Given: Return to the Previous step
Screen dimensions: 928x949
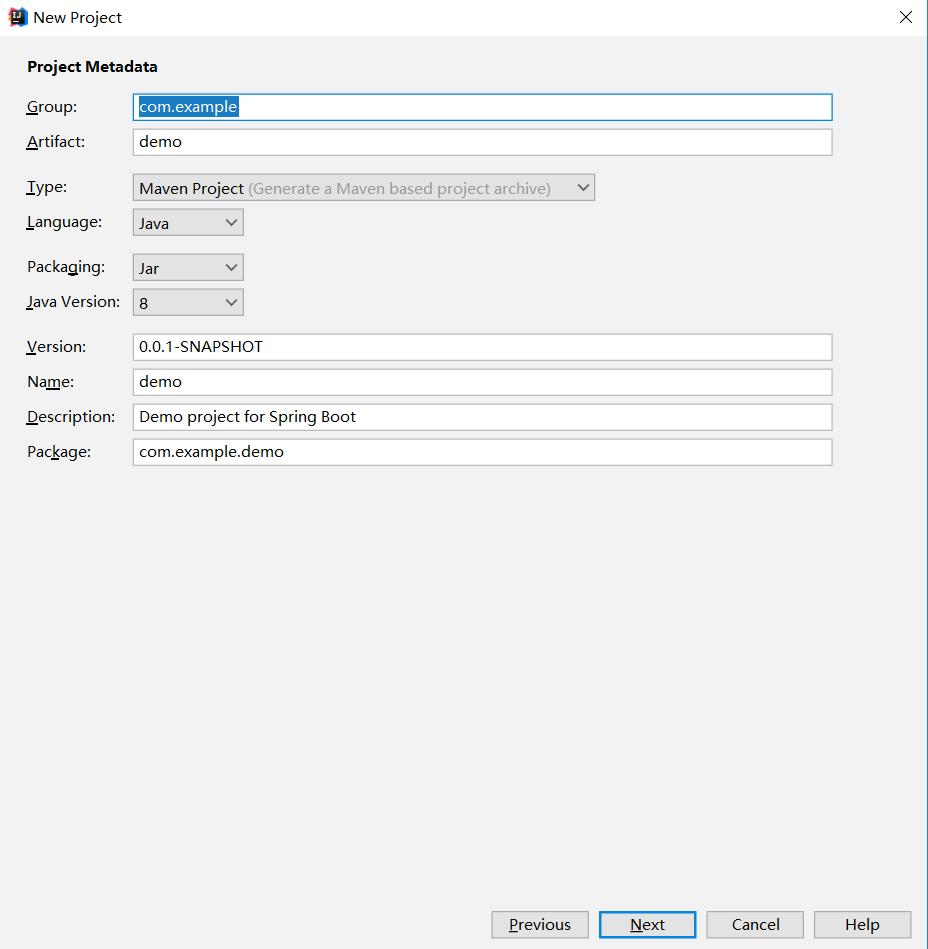Looking at the screenshot, I should 540,925.
